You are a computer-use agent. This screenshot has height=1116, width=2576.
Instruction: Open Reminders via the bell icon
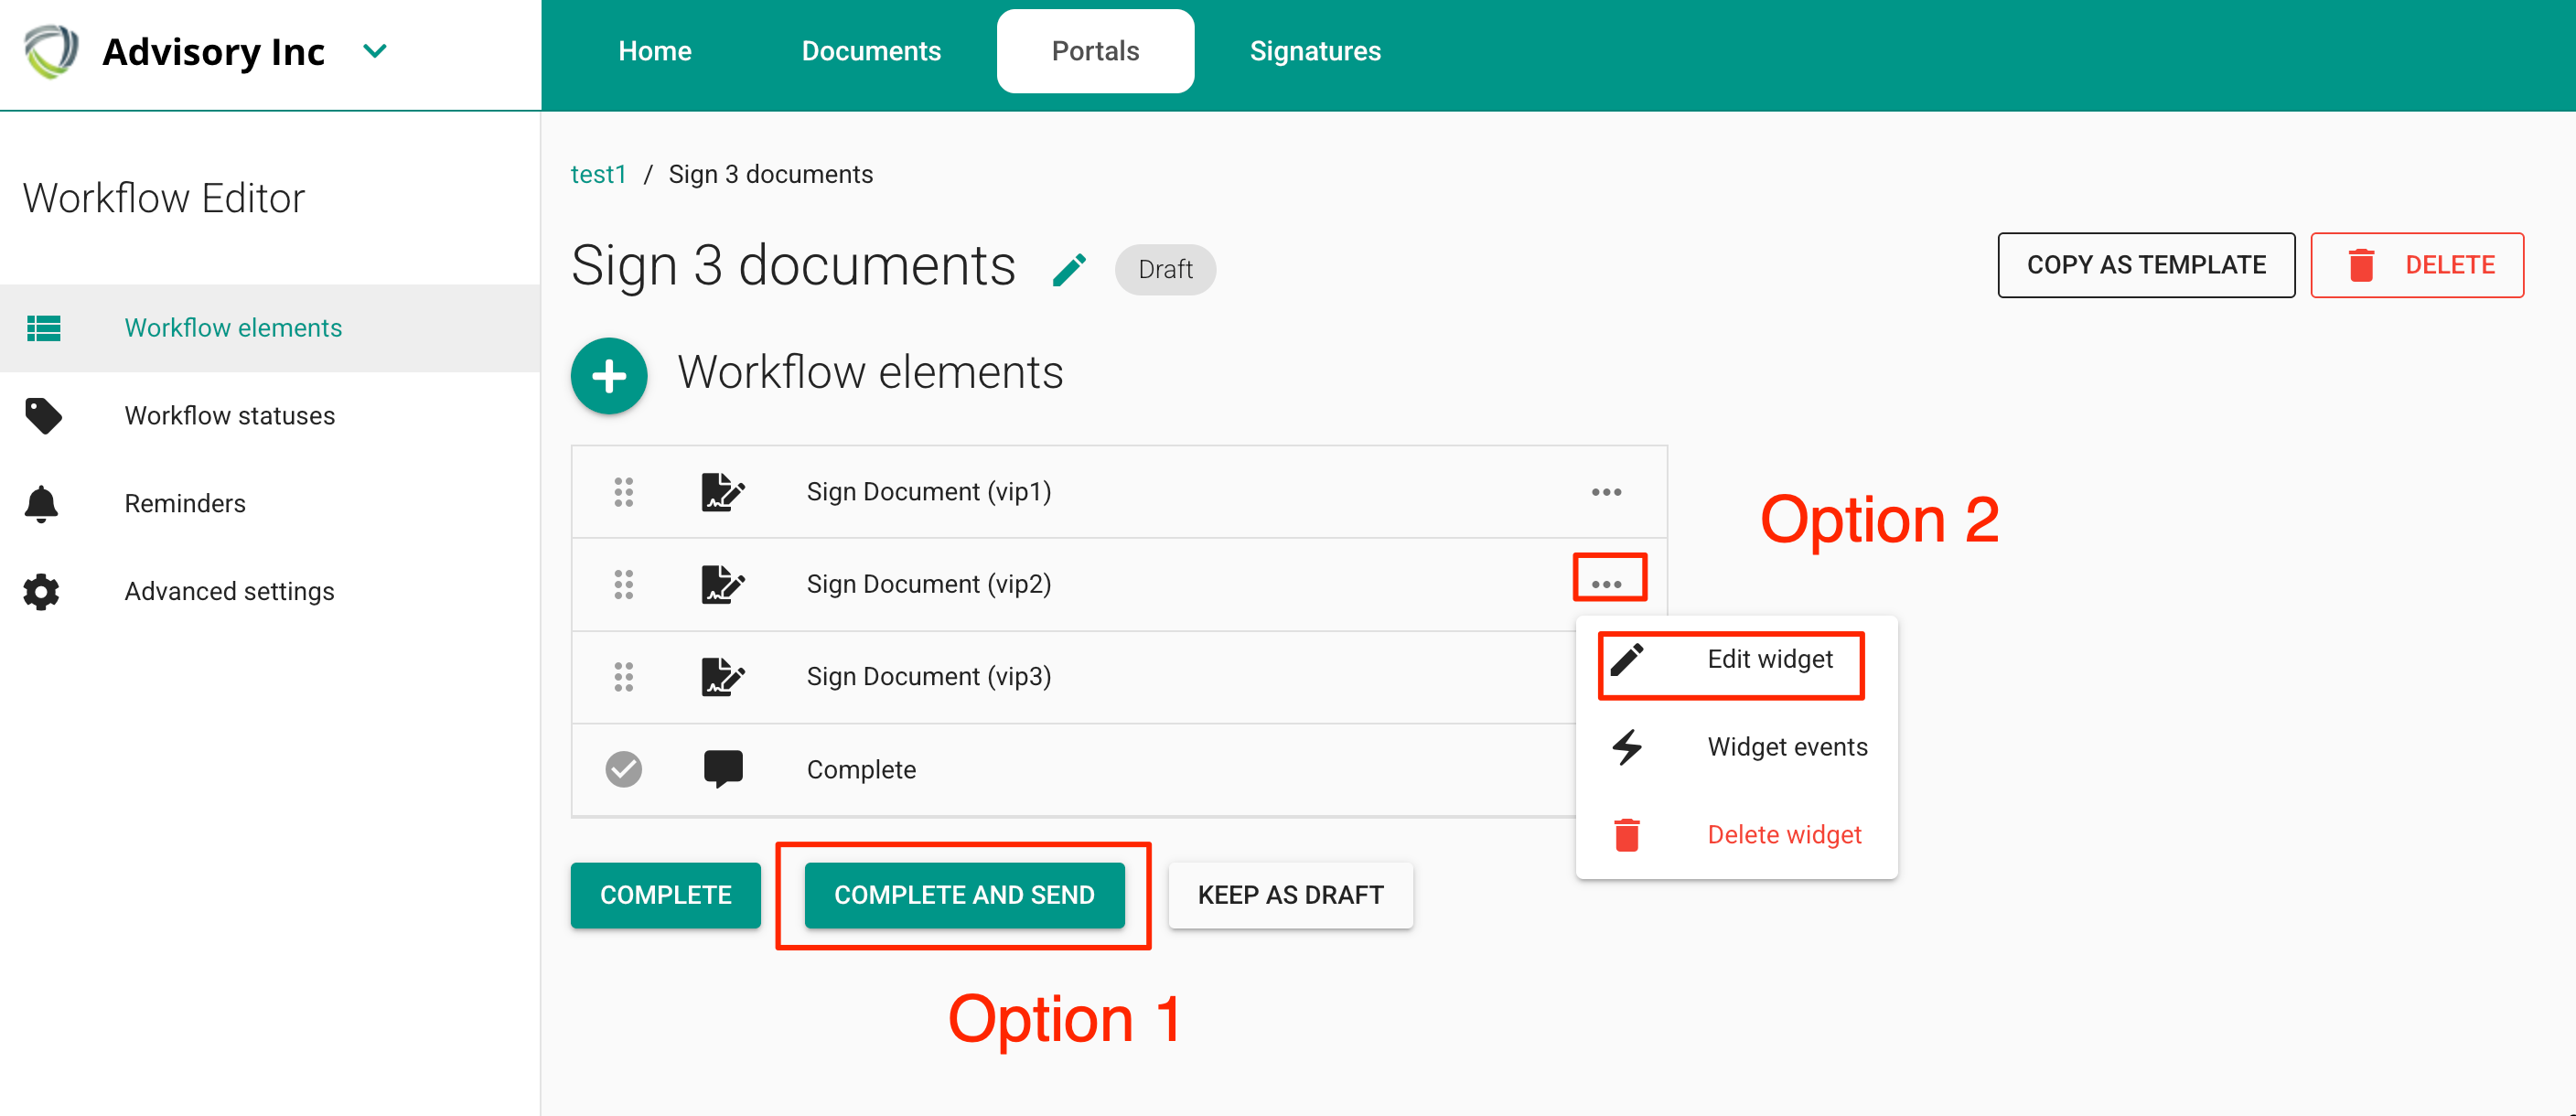[41, 503]
